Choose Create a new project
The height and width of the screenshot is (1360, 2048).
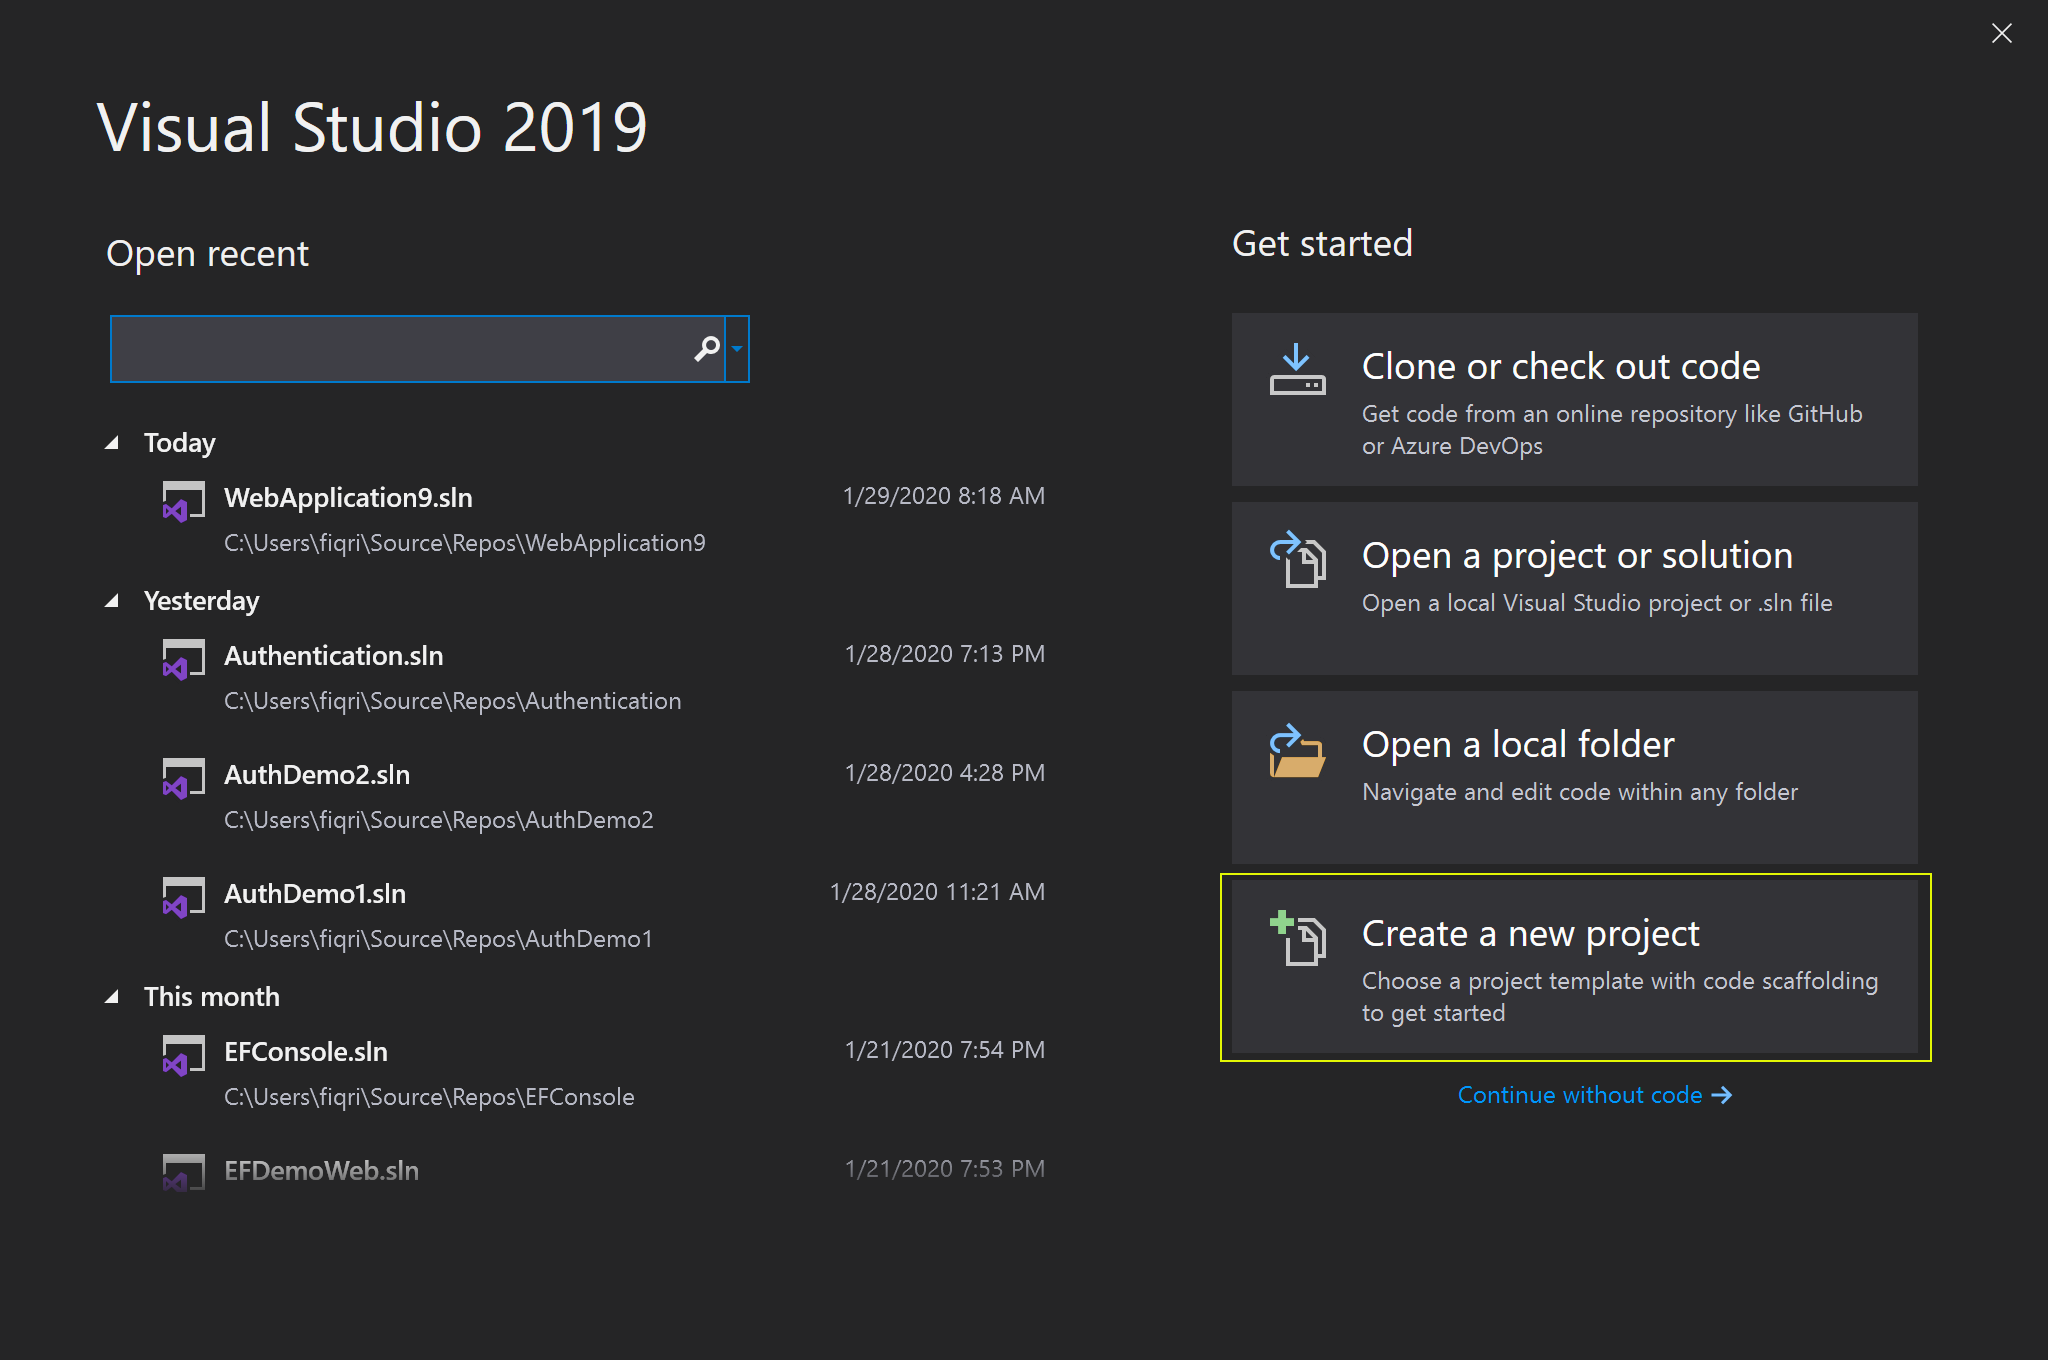point(1575,967)
